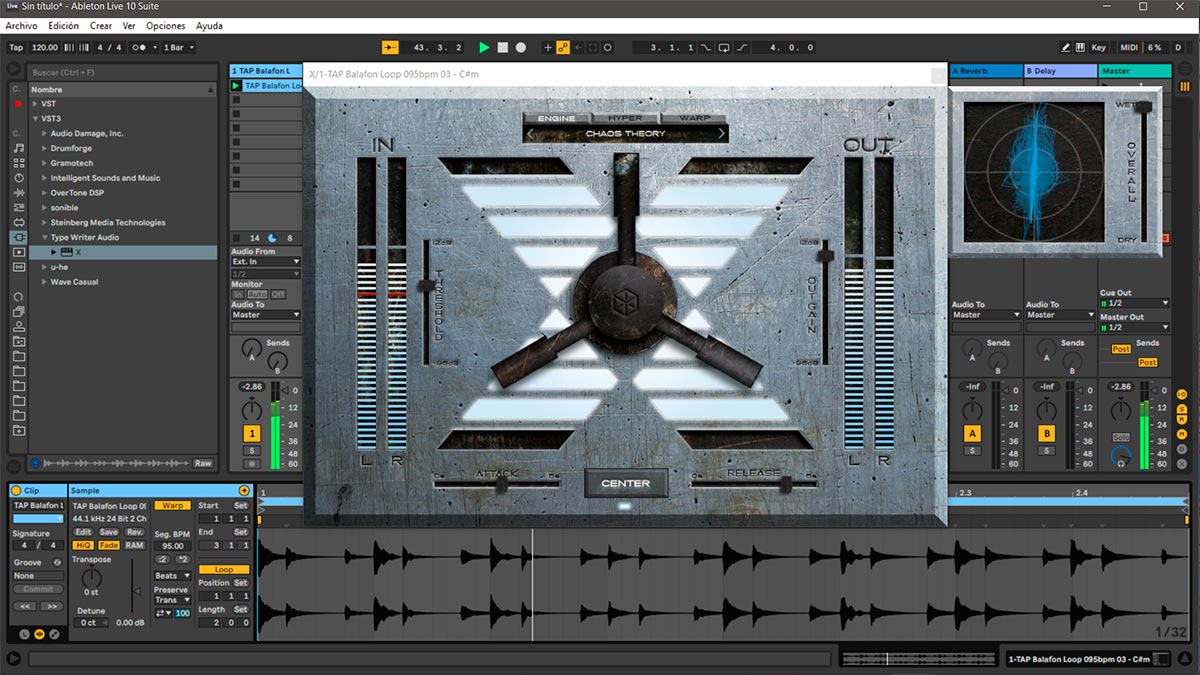Toggle the clip Loop button

click(x=224, y=570)
